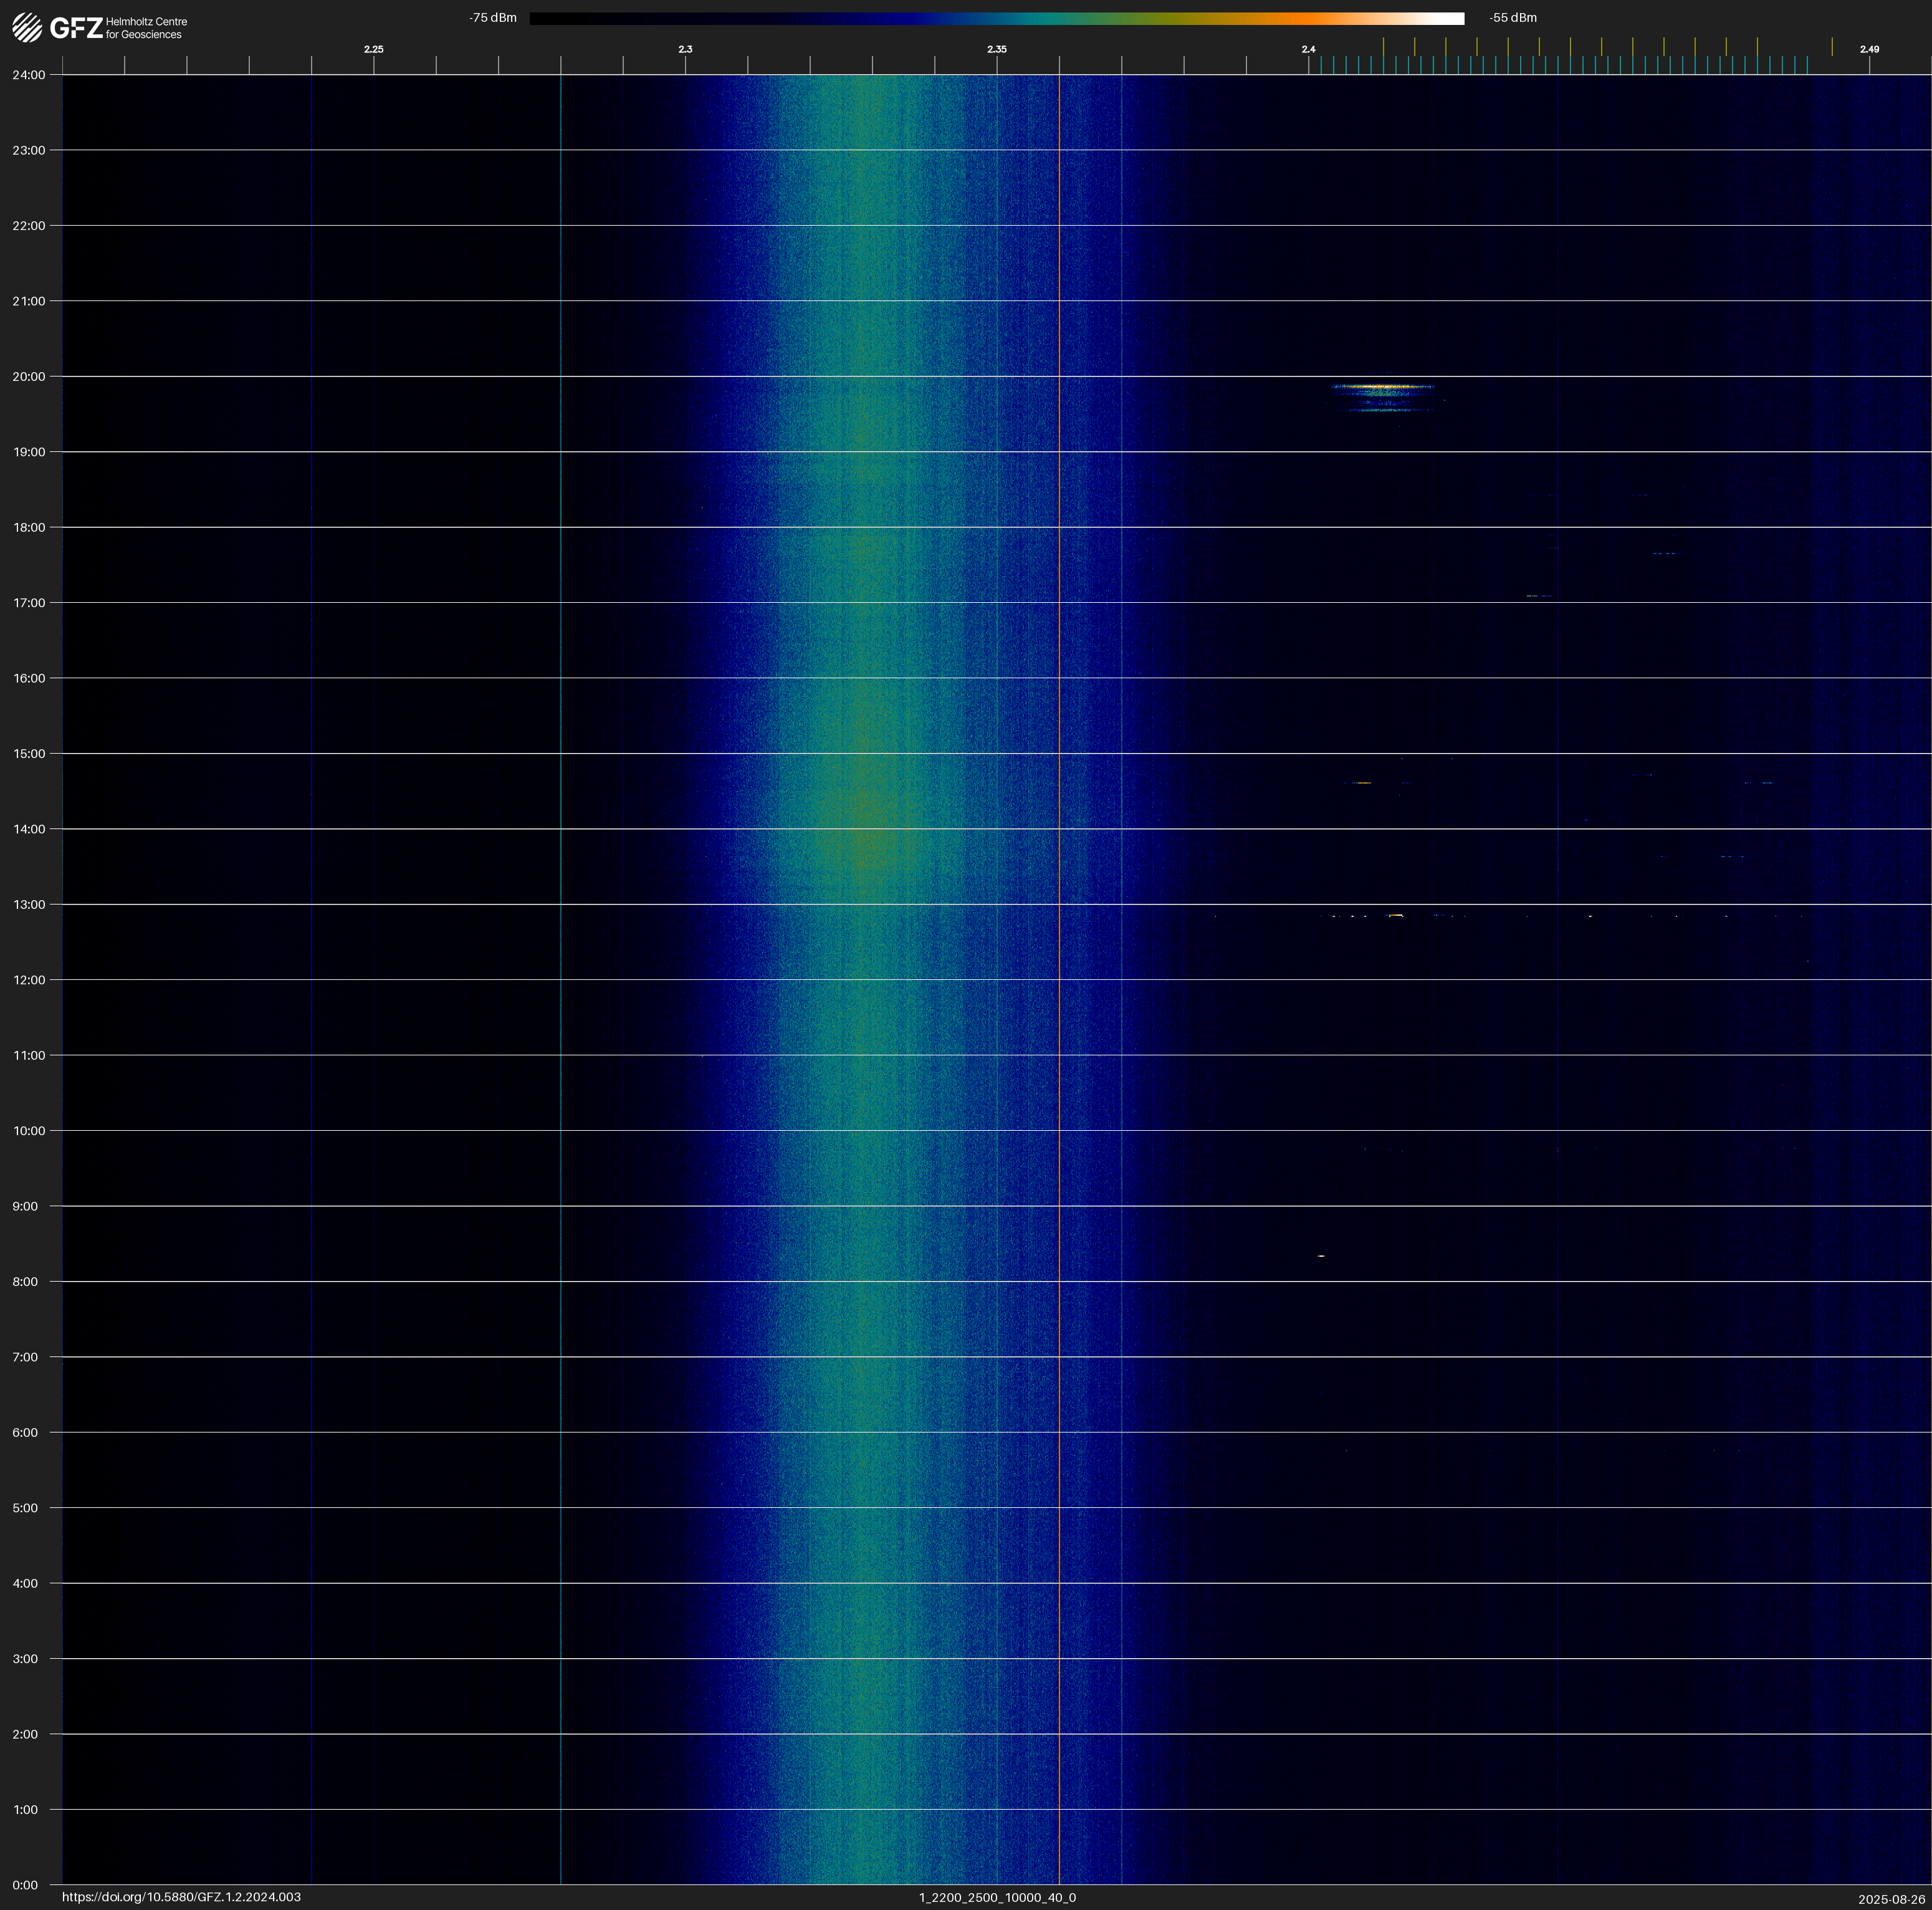The image size is (1932, 1910).
Task: Click the GFZ striped circle logo
Action: (27, 27)
